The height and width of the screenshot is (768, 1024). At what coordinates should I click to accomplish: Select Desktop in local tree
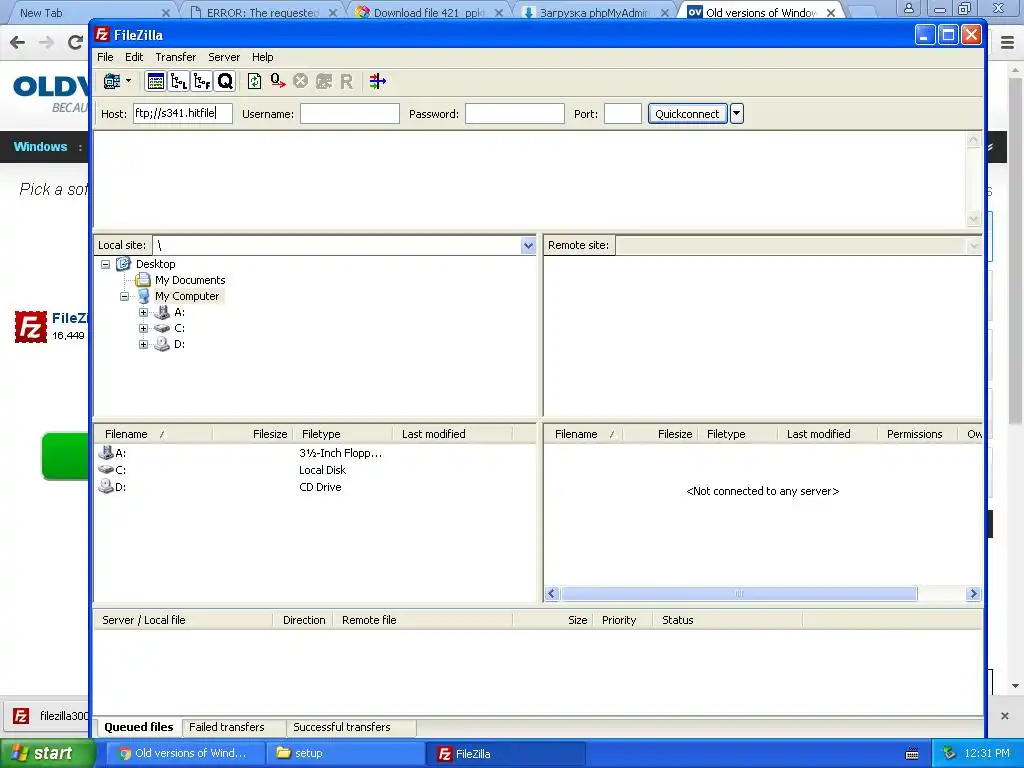tap(155, 264)
